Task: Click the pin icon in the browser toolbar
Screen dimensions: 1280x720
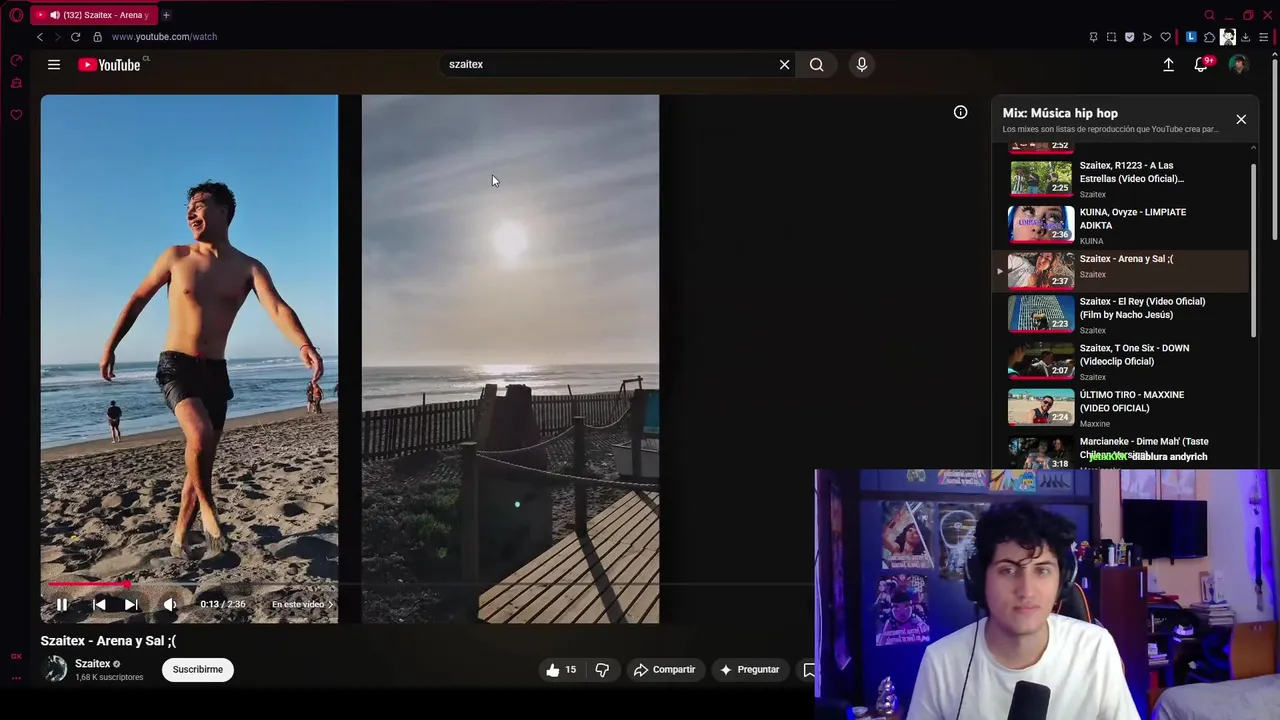Action: coord(1093,37)
